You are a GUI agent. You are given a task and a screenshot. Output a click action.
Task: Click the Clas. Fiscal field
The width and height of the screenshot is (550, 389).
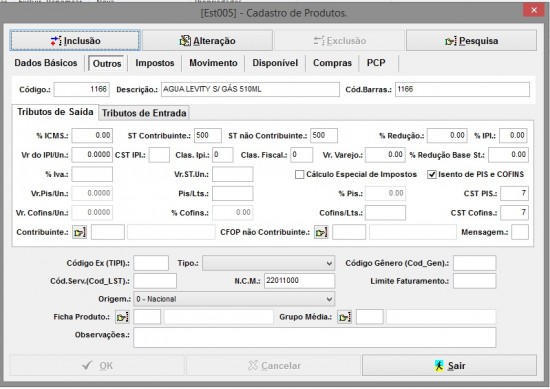point(301,155)
